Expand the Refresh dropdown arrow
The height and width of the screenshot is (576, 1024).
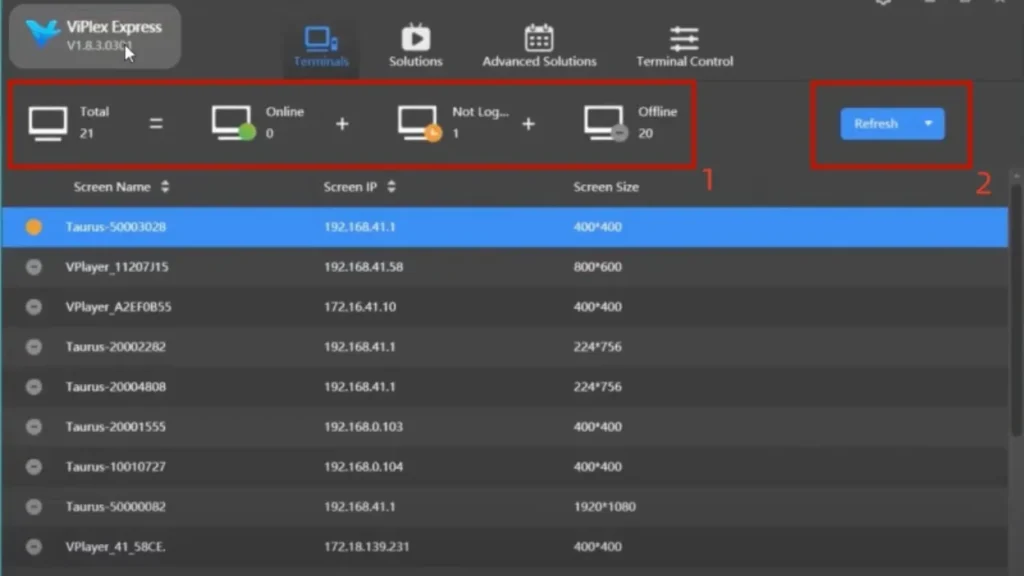click(x=928, y=124)
